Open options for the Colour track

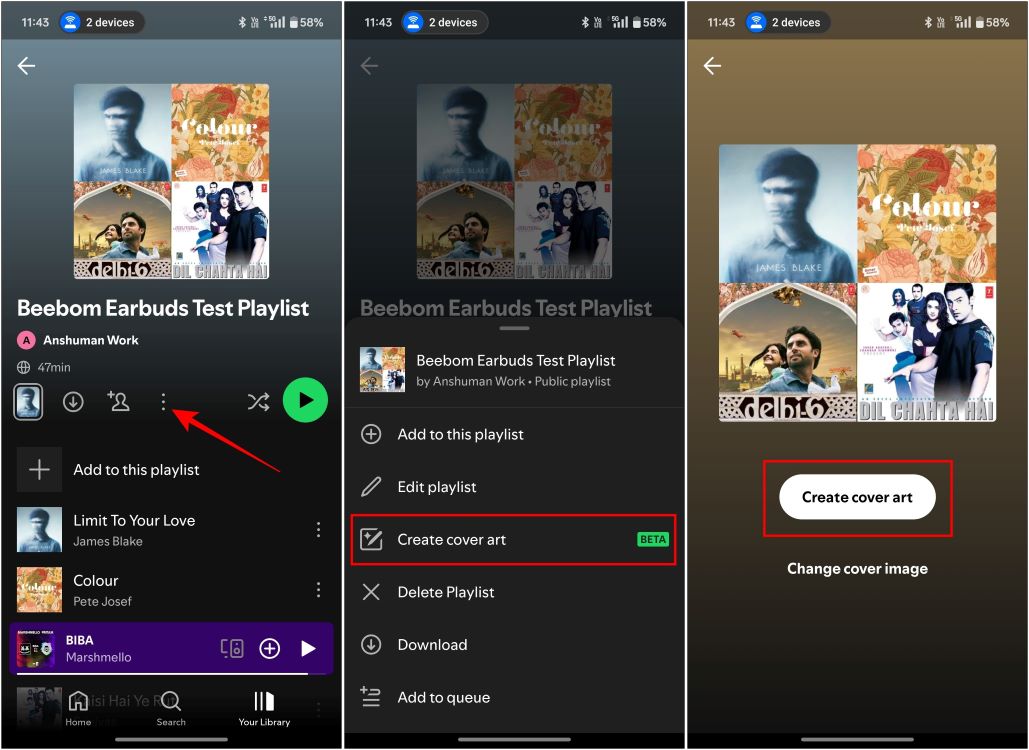(318, 589)
